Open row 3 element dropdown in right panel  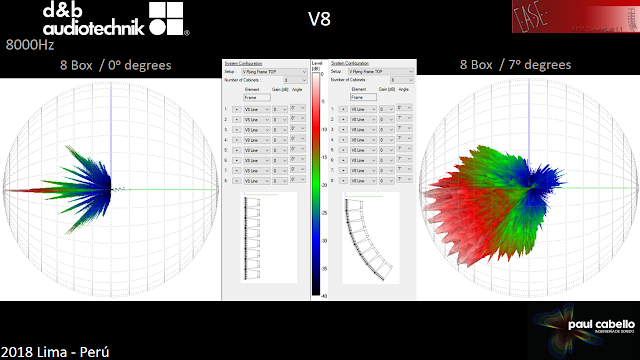click(x=363, y=130)
